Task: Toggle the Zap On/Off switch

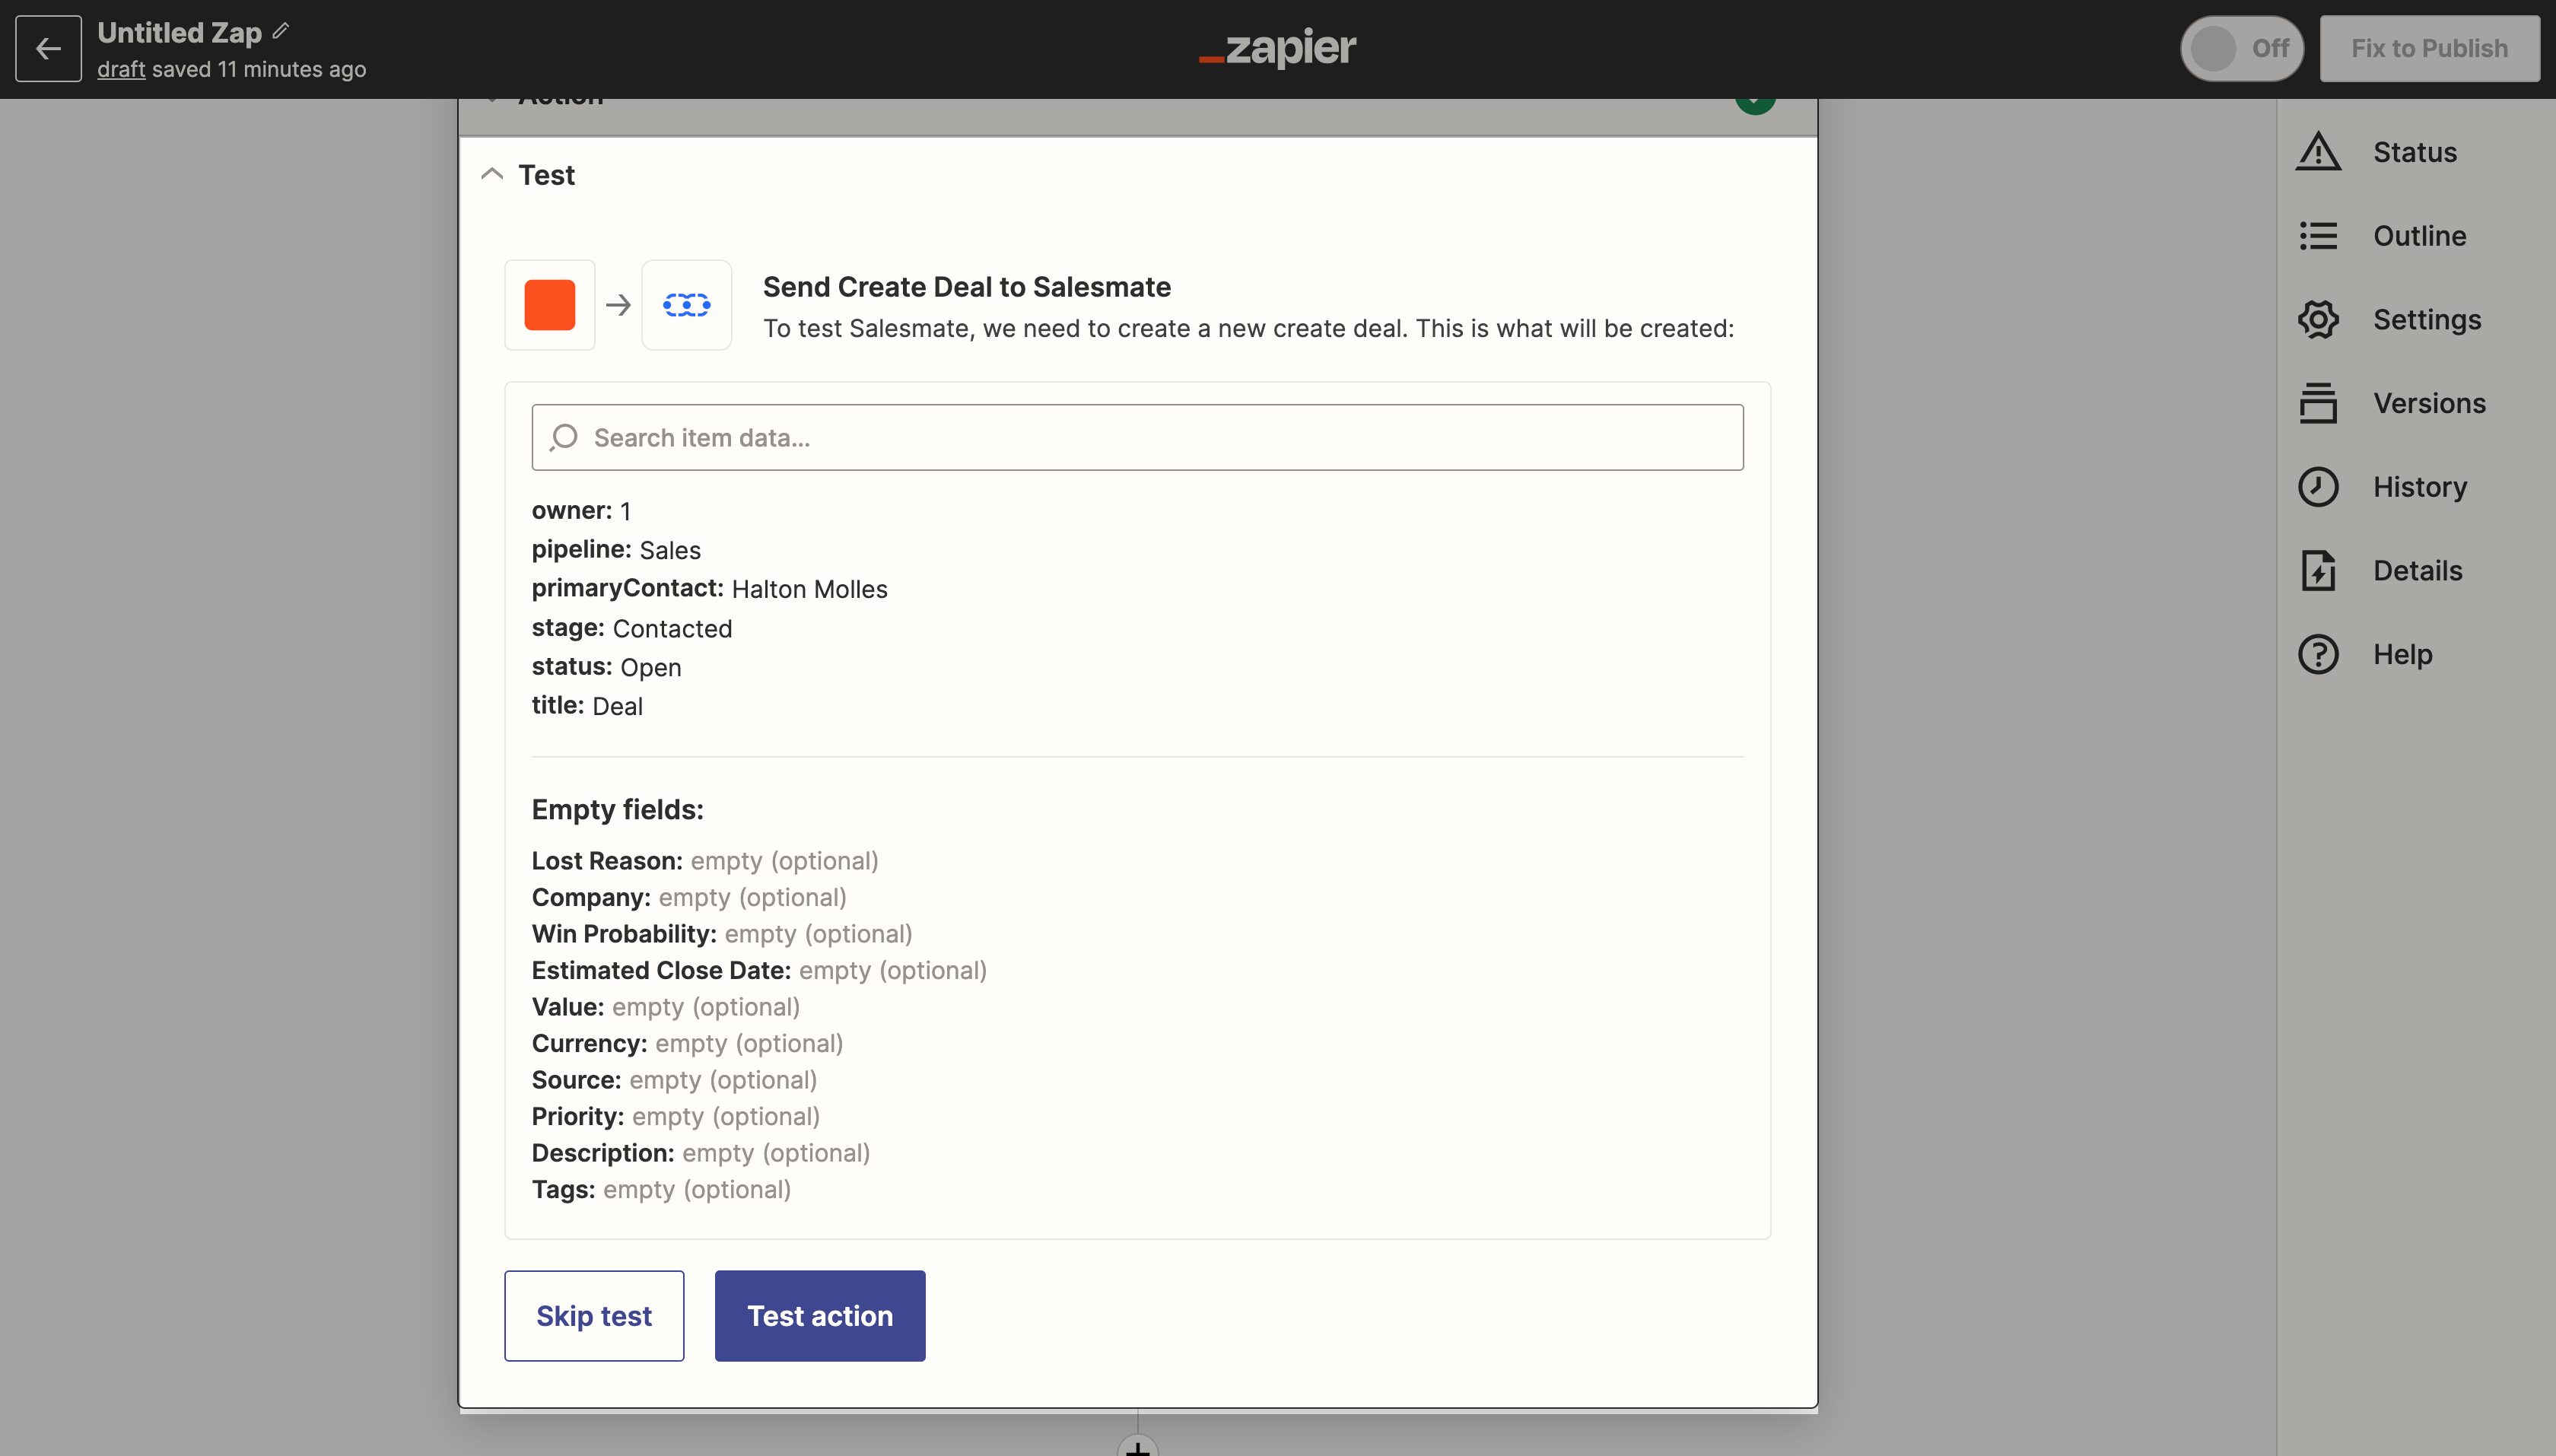Action: coord(2242,48)
